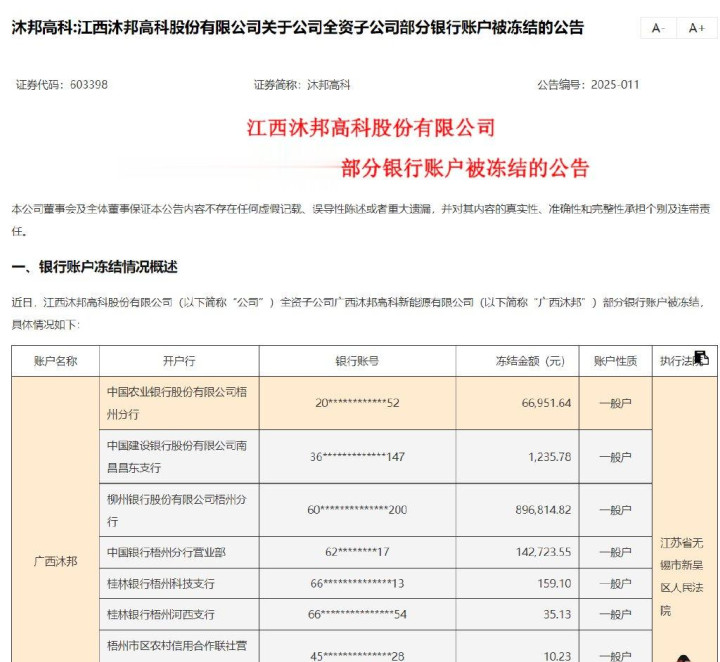Click 一般户 in the 159.10 row

click(x=615, y=583)
